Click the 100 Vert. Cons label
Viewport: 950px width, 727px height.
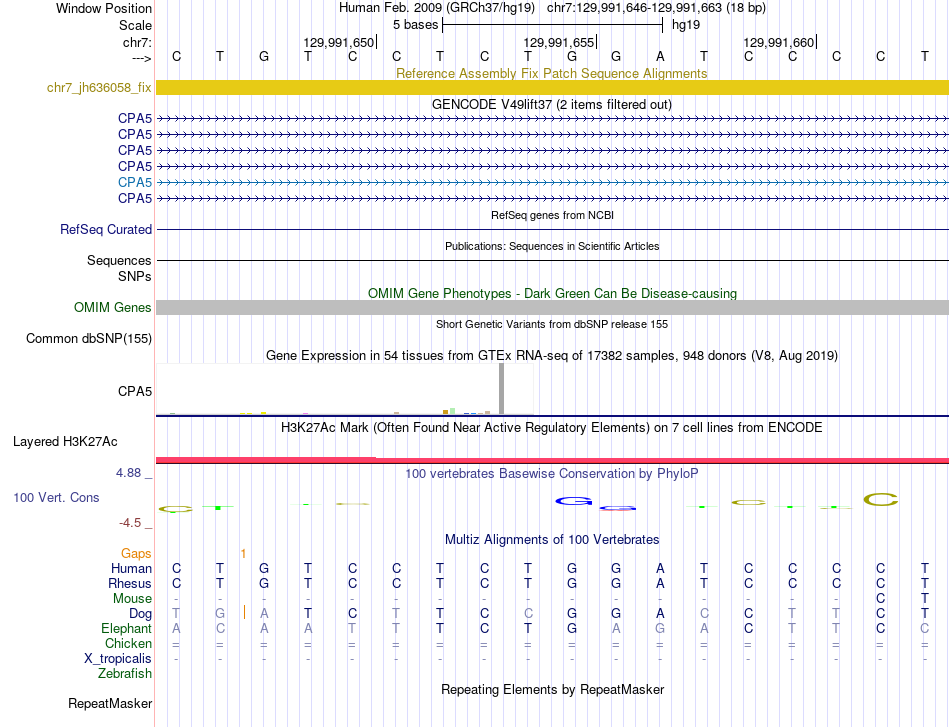56,497
